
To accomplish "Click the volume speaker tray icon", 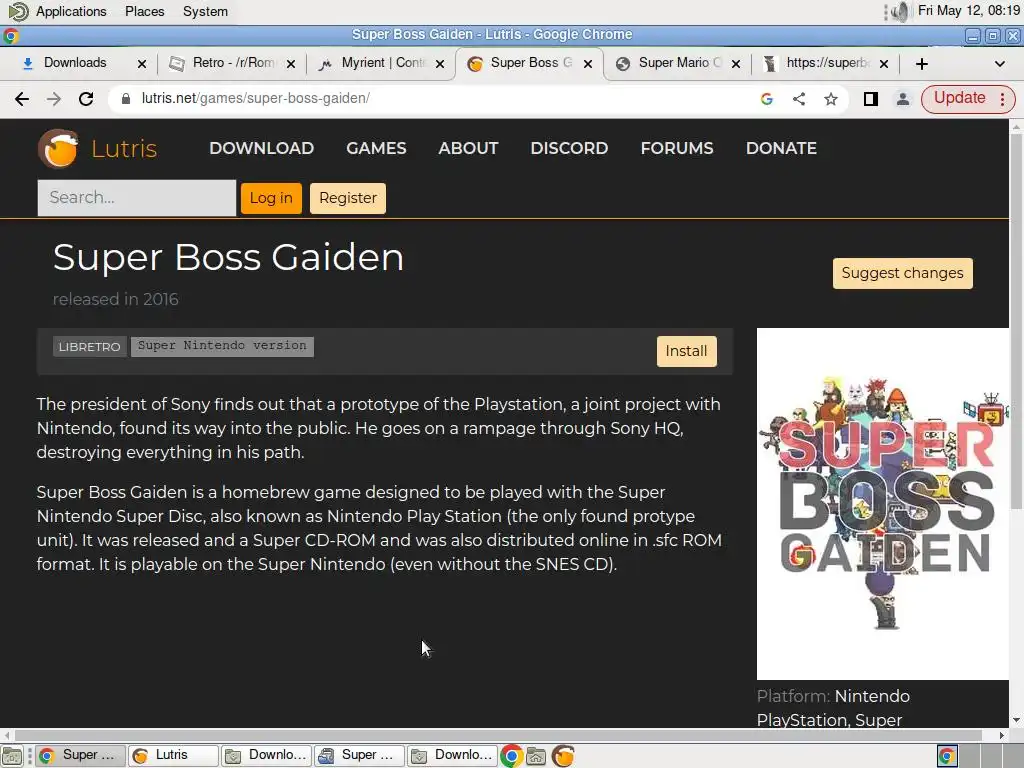I will pos(901,11).
